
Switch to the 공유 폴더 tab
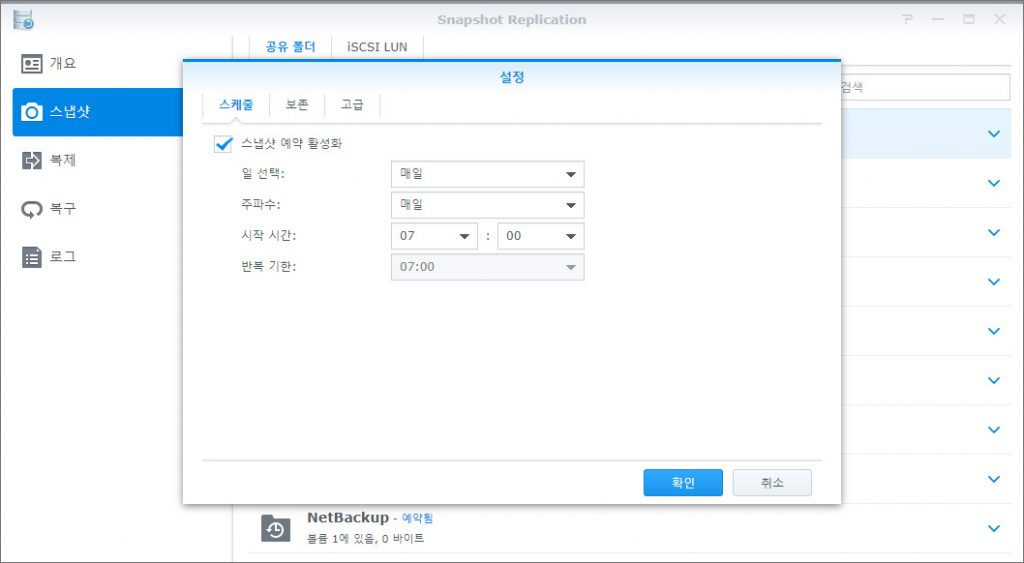[x=291, y=47]
